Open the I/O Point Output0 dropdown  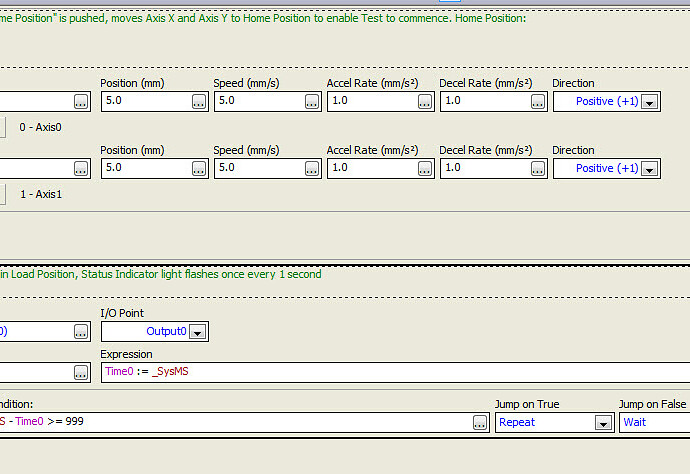click(x=198, y=332)
